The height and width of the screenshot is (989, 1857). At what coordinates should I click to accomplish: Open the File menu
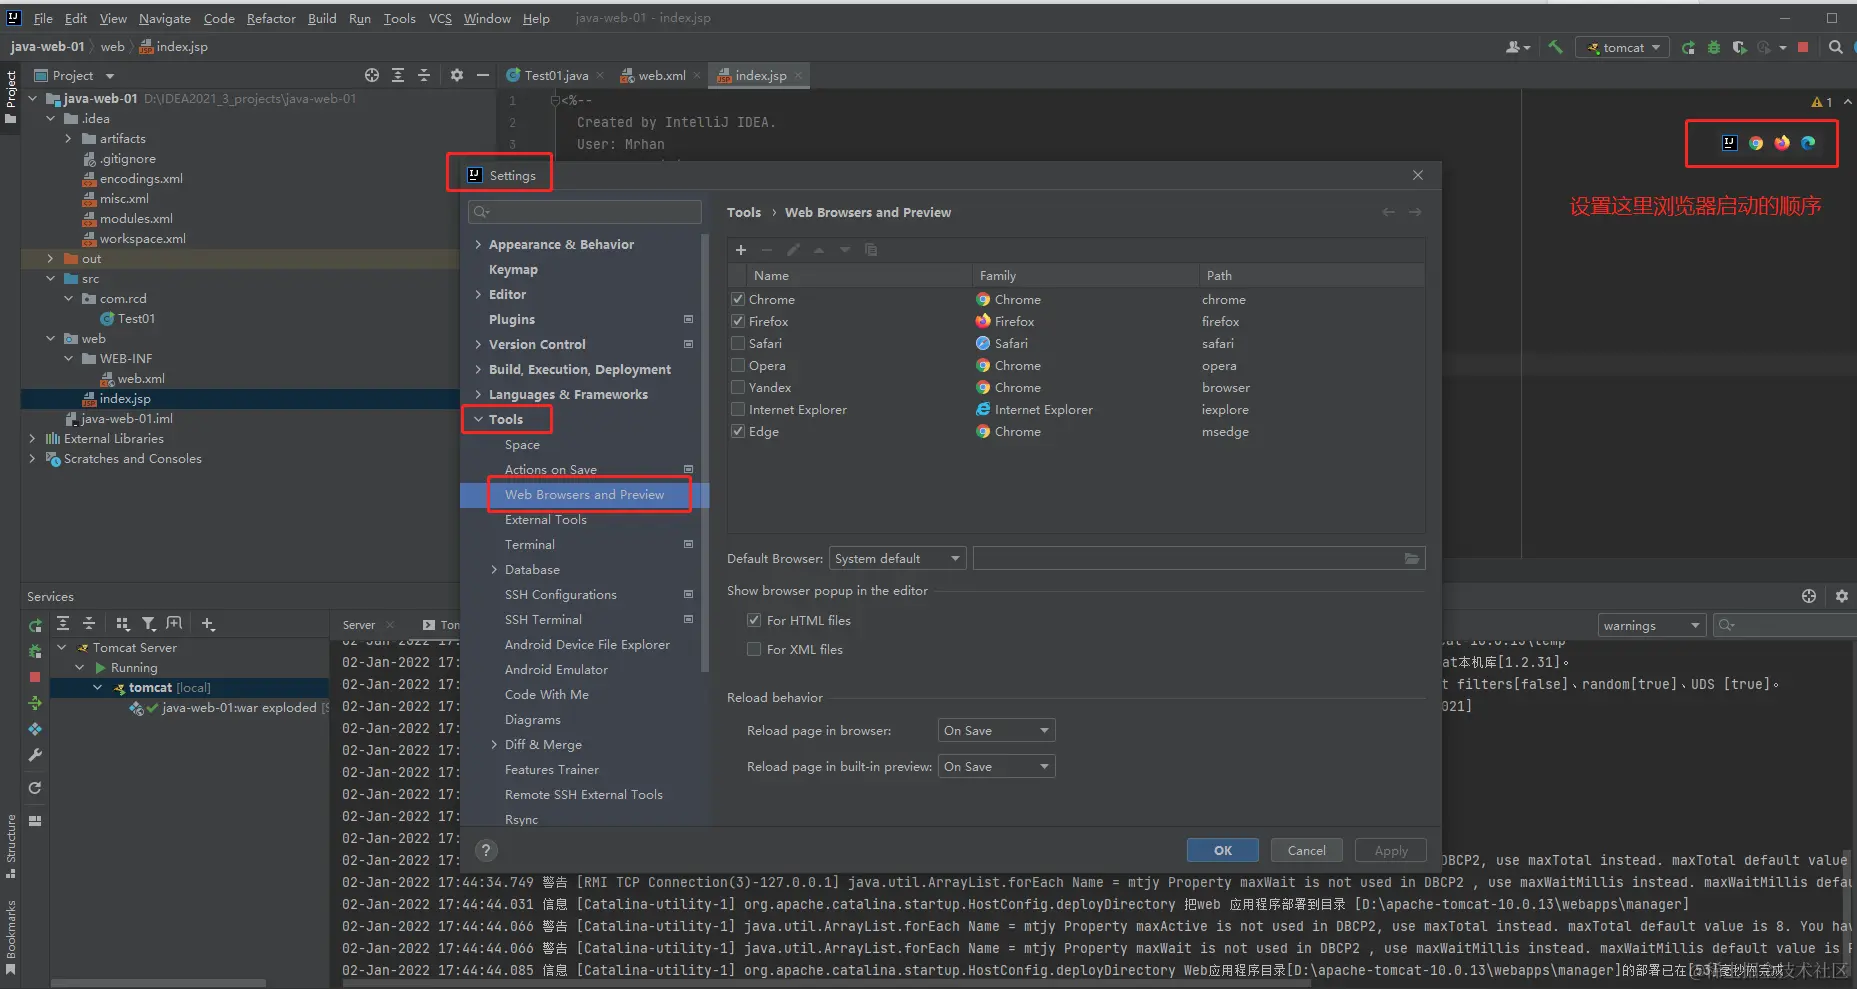(43, 18)
